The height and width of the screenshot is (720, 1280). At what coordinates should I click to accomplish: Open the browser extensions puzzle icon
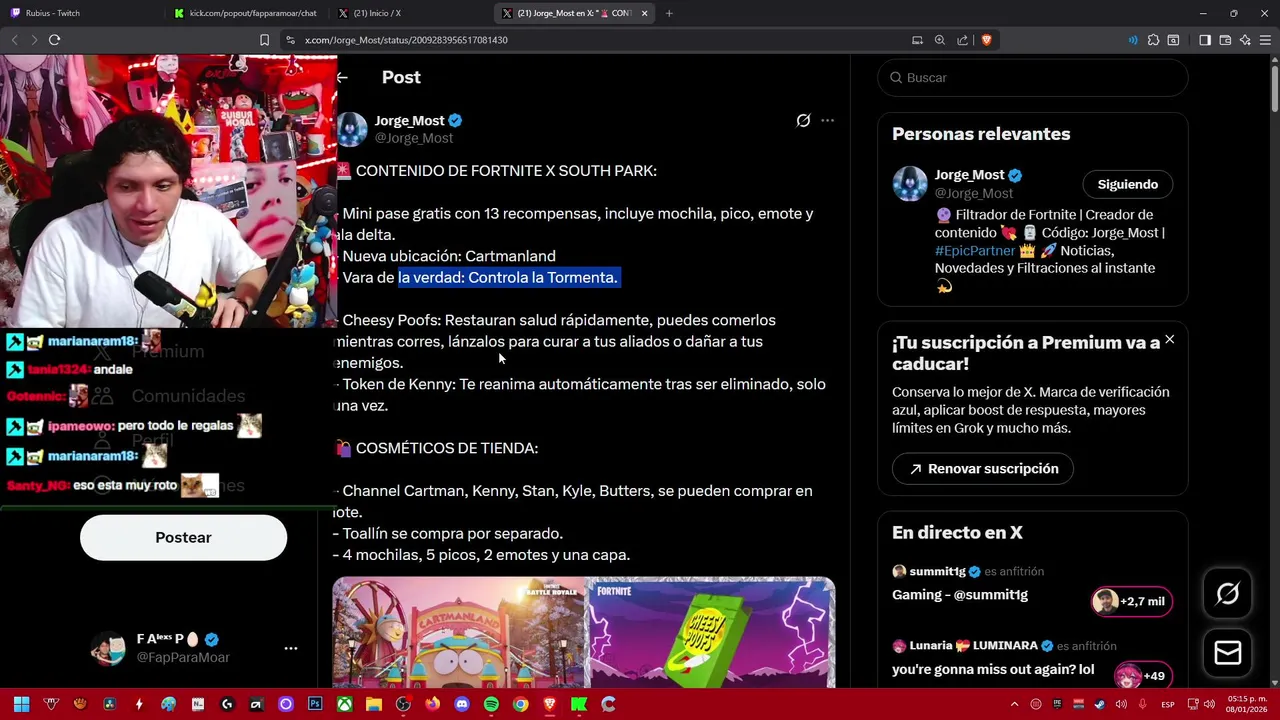tap(1153, 40)
